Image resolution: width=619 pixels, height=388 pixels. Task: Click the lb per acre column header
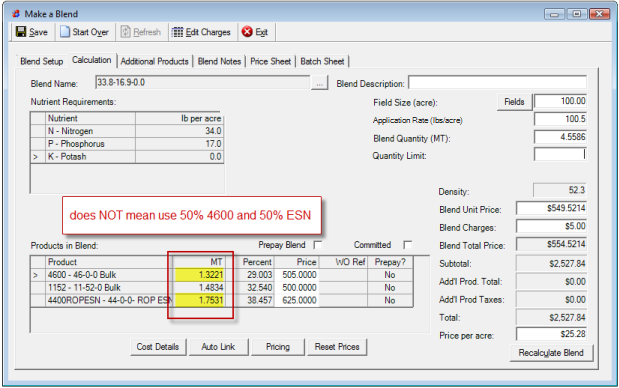179,118
